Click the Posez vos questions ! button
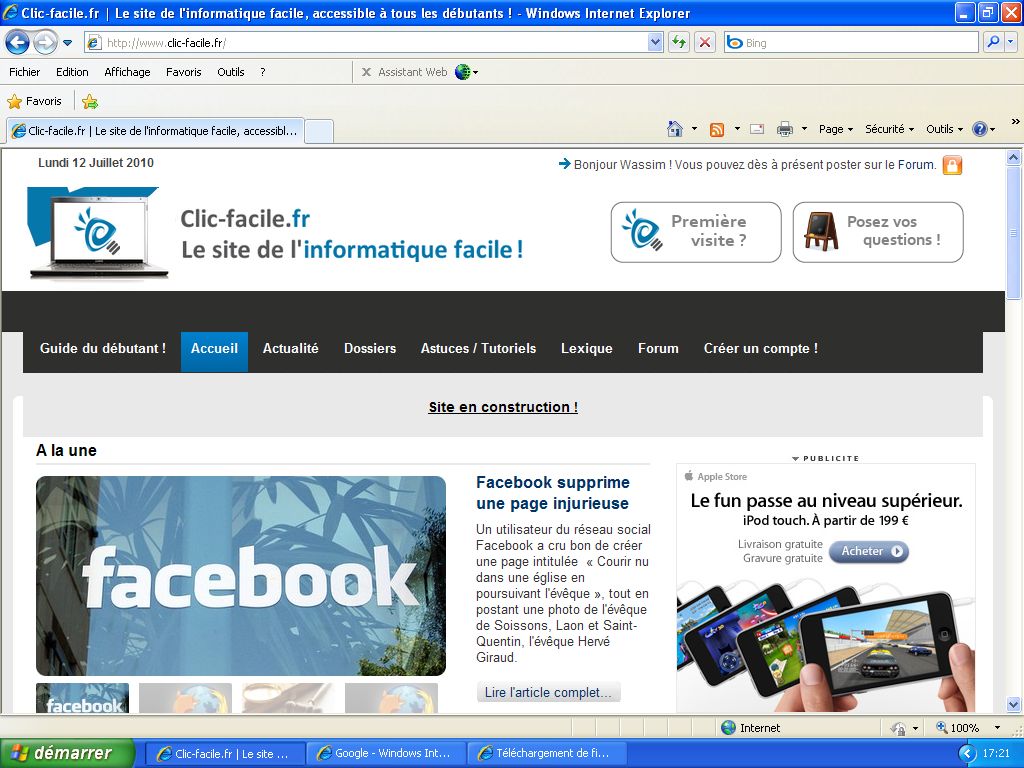Image resolution: width=1024 pixels, height=768 pixels. pyautogui.click(x=878, y=232)
